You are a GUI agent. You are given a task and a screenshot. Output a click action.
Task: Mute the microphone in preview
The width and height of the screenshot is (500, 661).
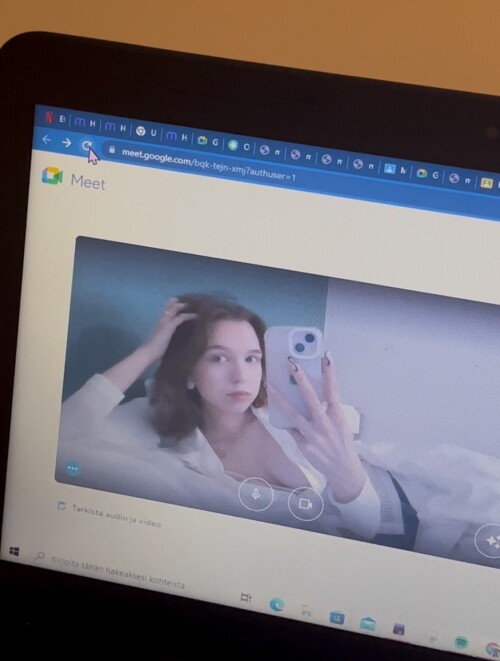click(256, 494)
